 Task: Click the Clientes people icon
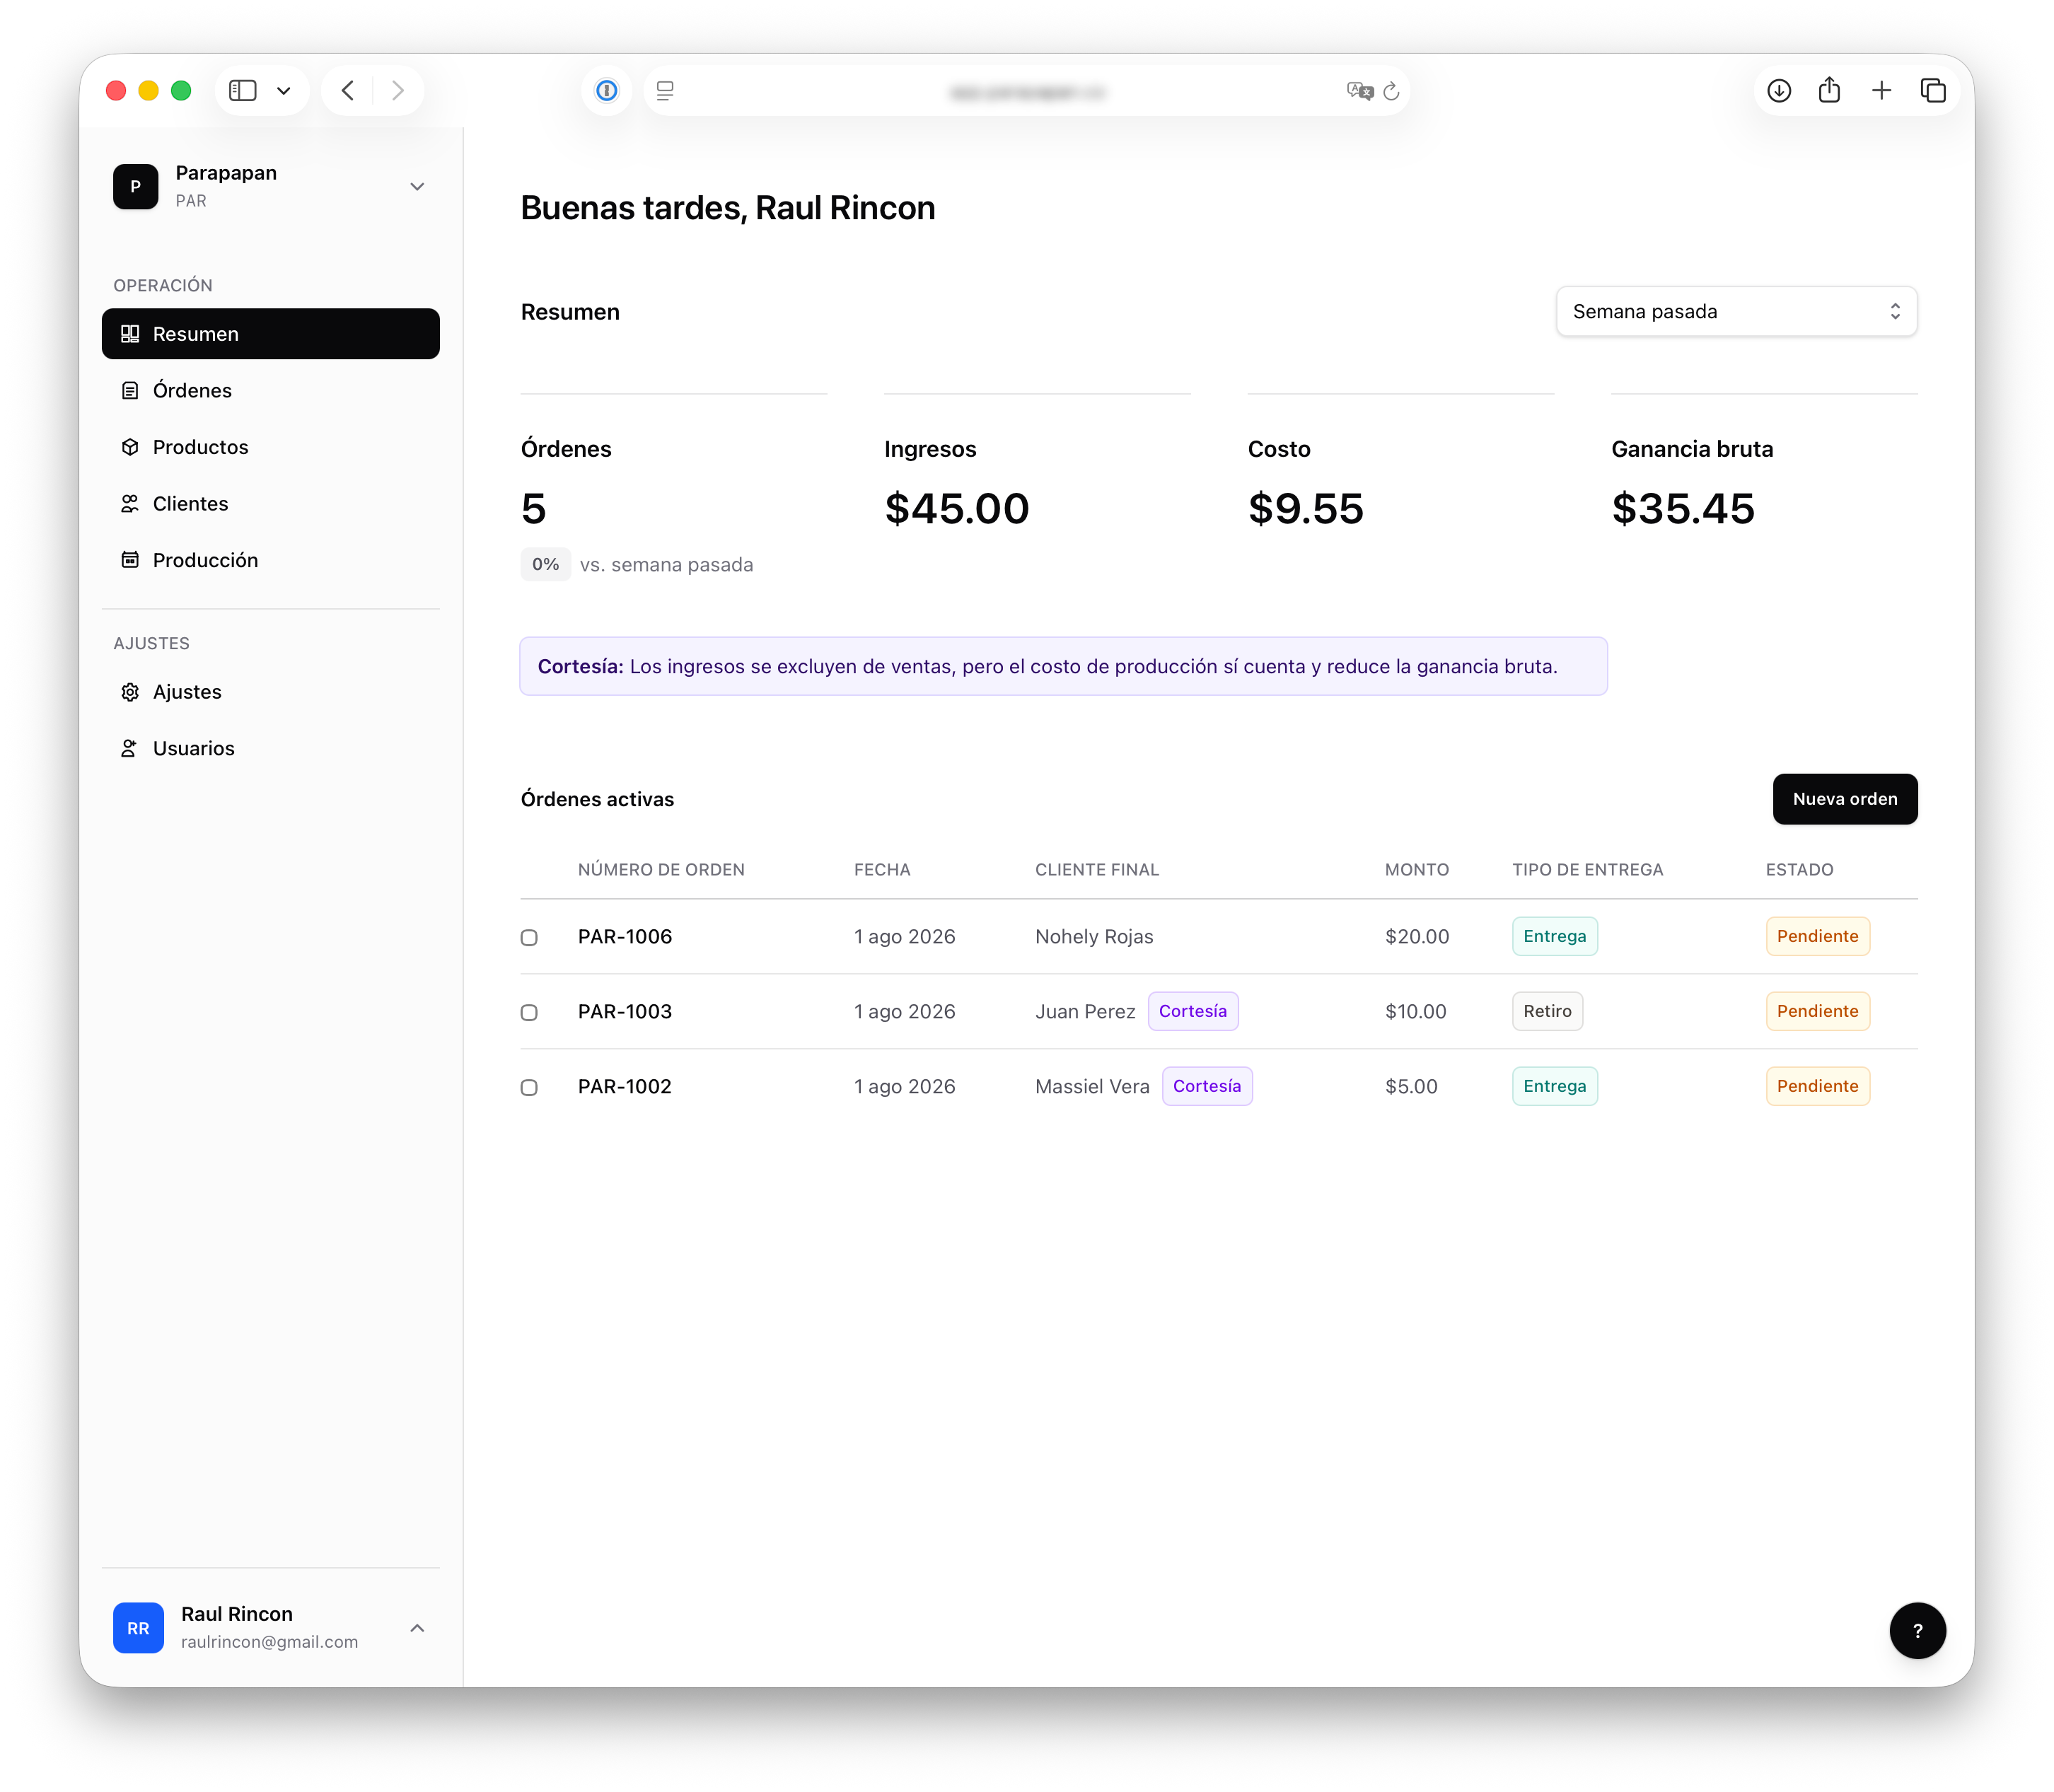point(130,504)
